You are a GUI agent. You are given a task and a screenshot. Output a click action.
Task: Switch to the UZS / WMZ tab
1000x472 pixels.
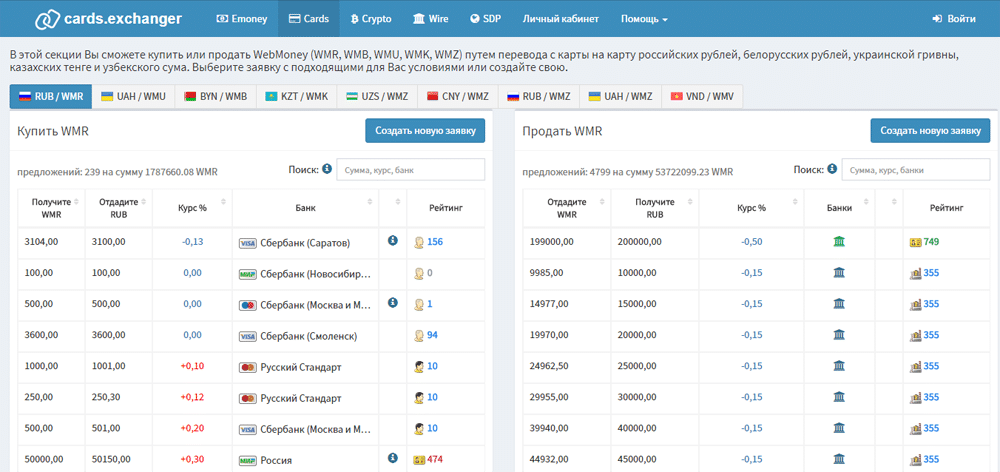377,97
